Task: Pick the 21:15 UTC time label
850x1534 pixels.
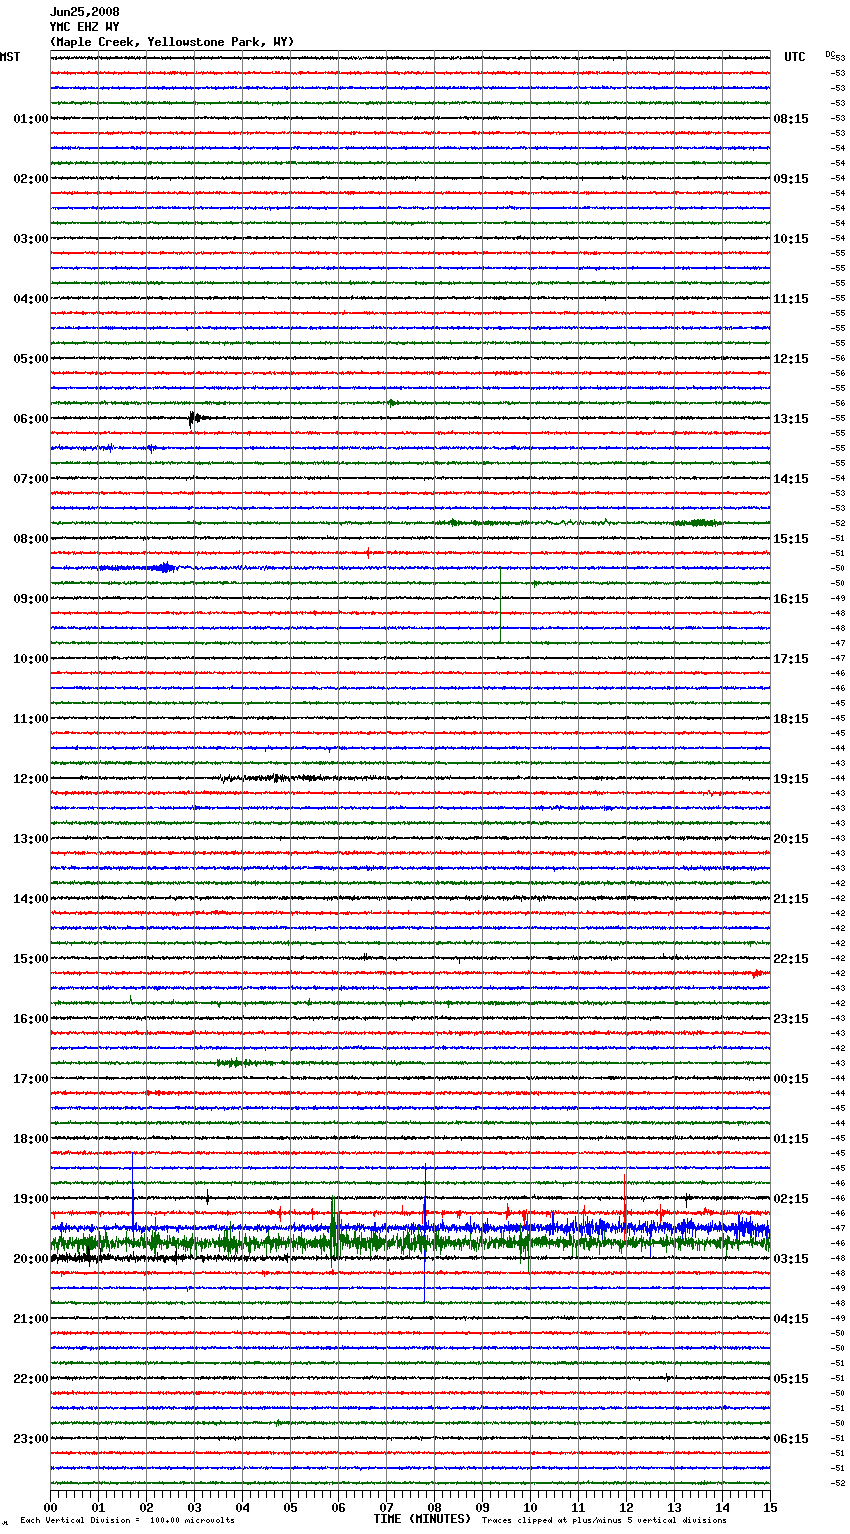Action: pos(791,899)
